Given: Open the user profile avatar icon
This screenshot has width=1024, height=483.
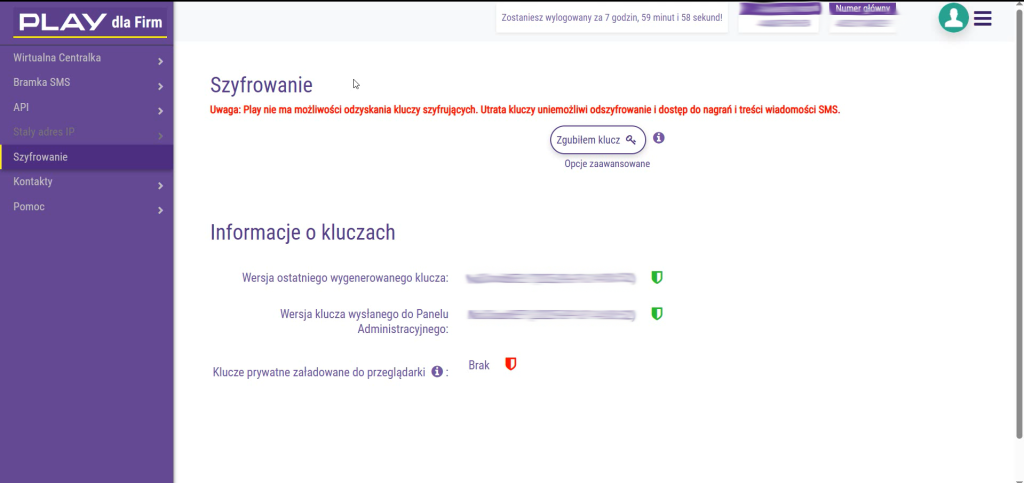Looking at the screenshot, I should coord(953,18).
